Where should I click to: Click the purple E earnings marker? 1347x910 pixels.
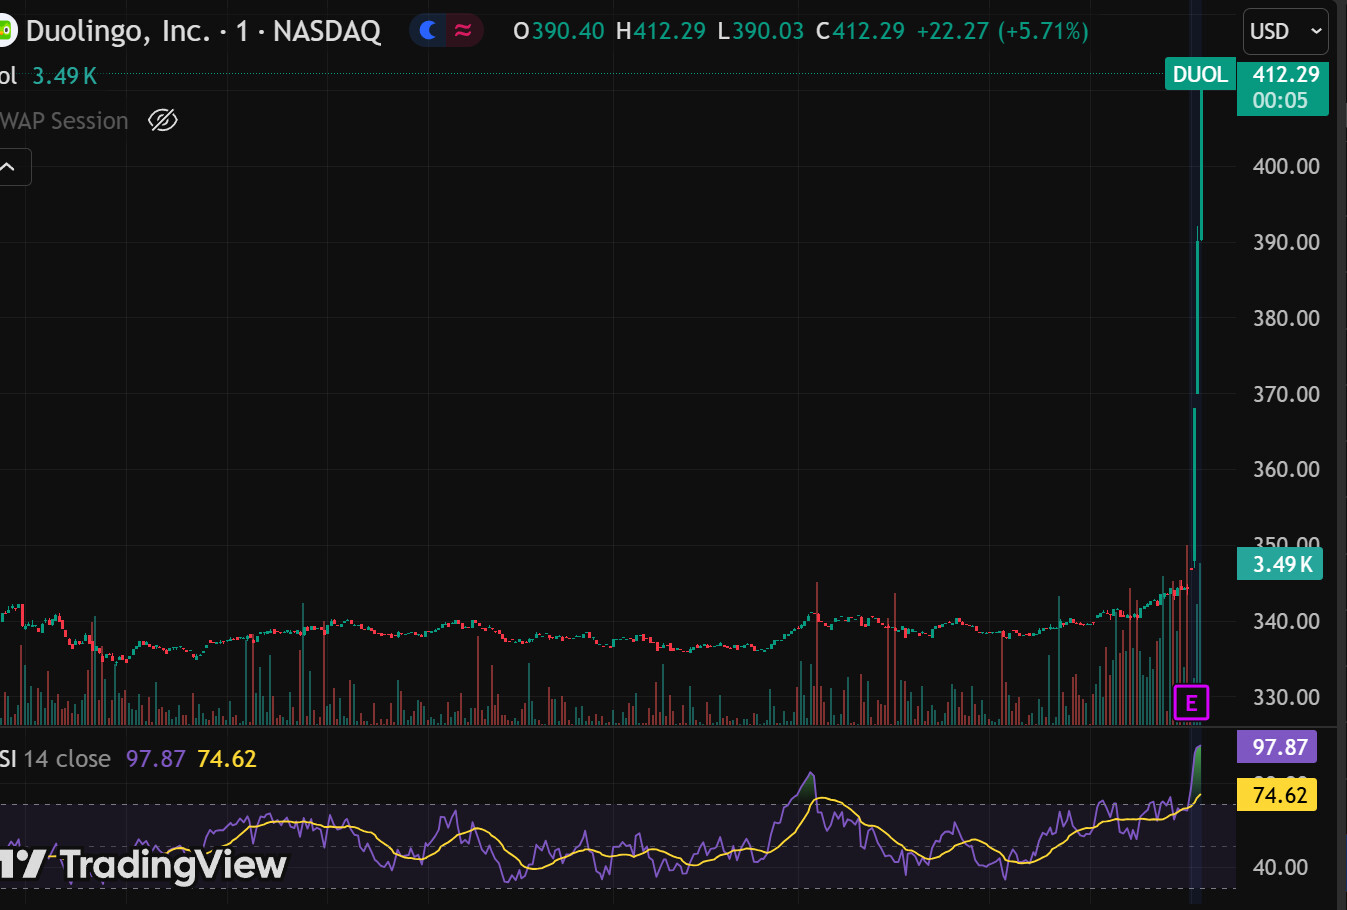click(x=1191, y=703)
